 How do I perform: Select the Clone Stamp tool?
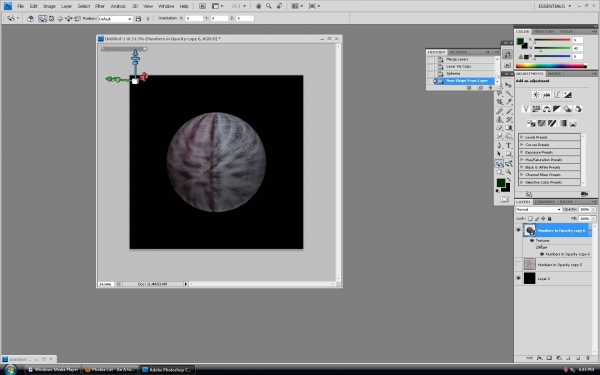coord(499,119)
